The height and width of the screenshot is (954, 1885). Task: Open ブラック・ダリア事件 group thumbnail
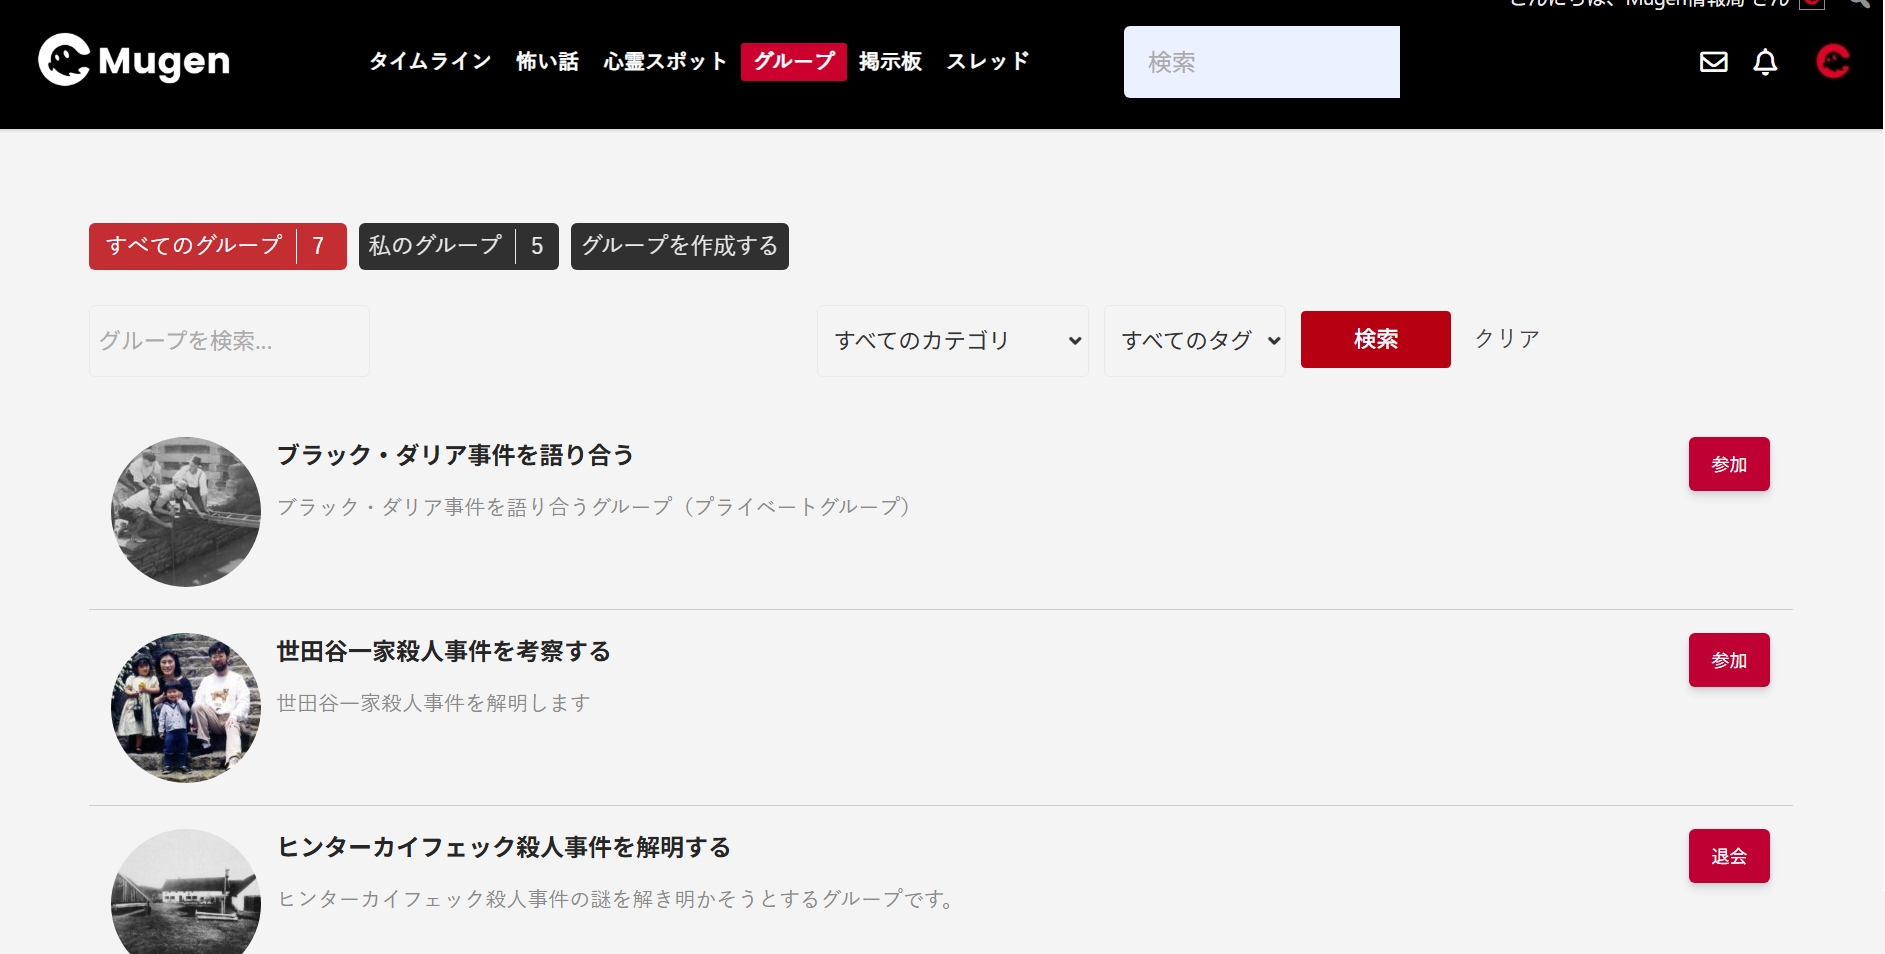tap(186, 512)
